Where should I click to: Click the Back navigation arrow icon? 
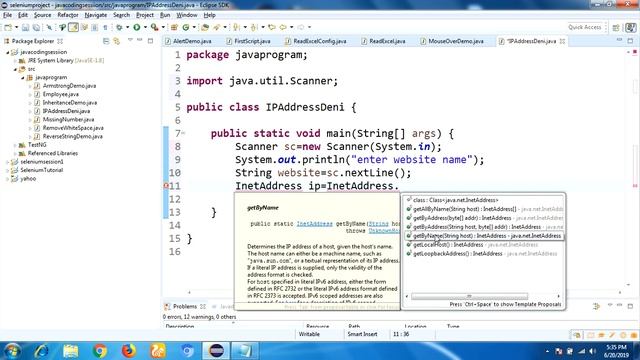tap(283, 27)
